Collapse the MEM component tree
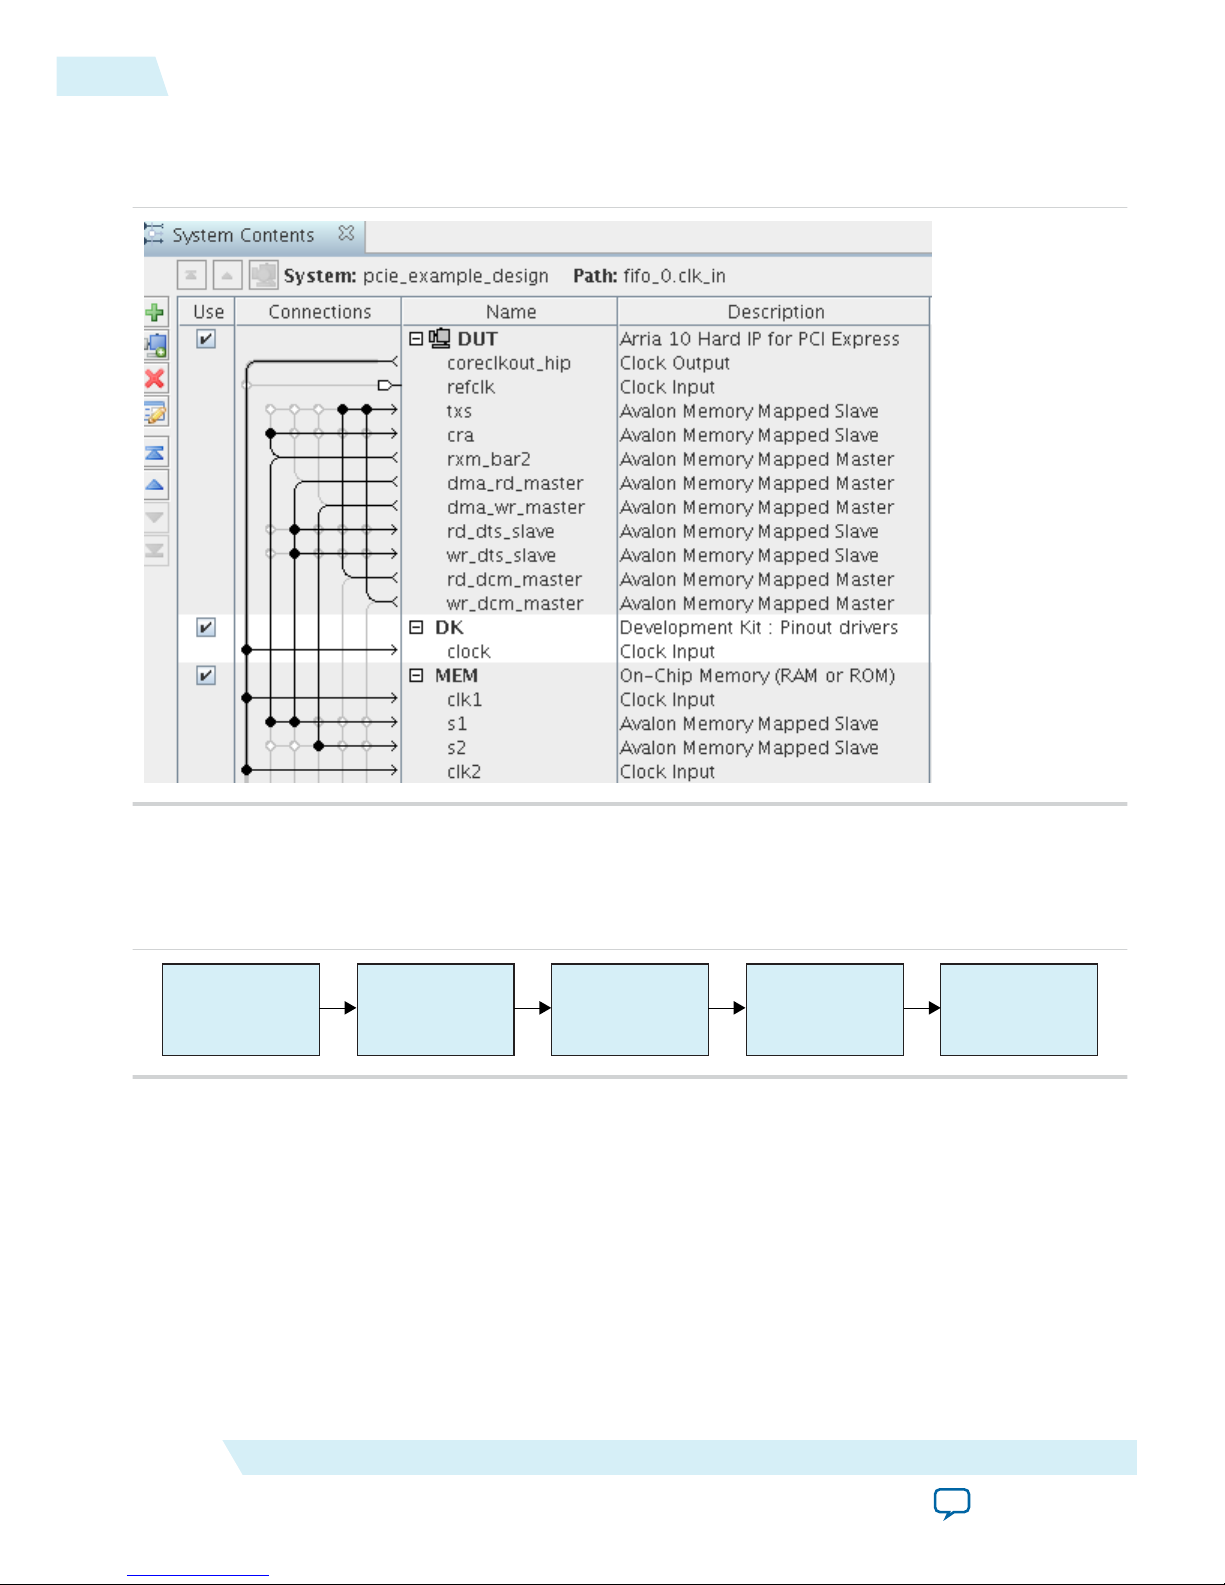The width and height of the screenshot is (1225, 1585). tap(416, 675)
